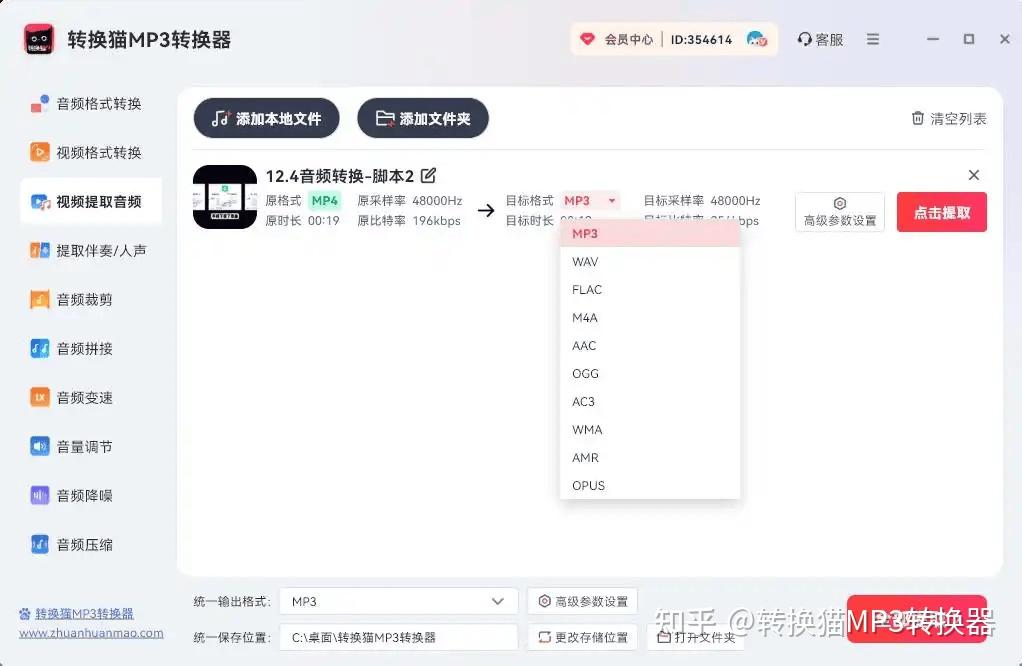Open the hamburger menu at top right
This screenshot has height=666, width=1022.
tap(873, 39)
